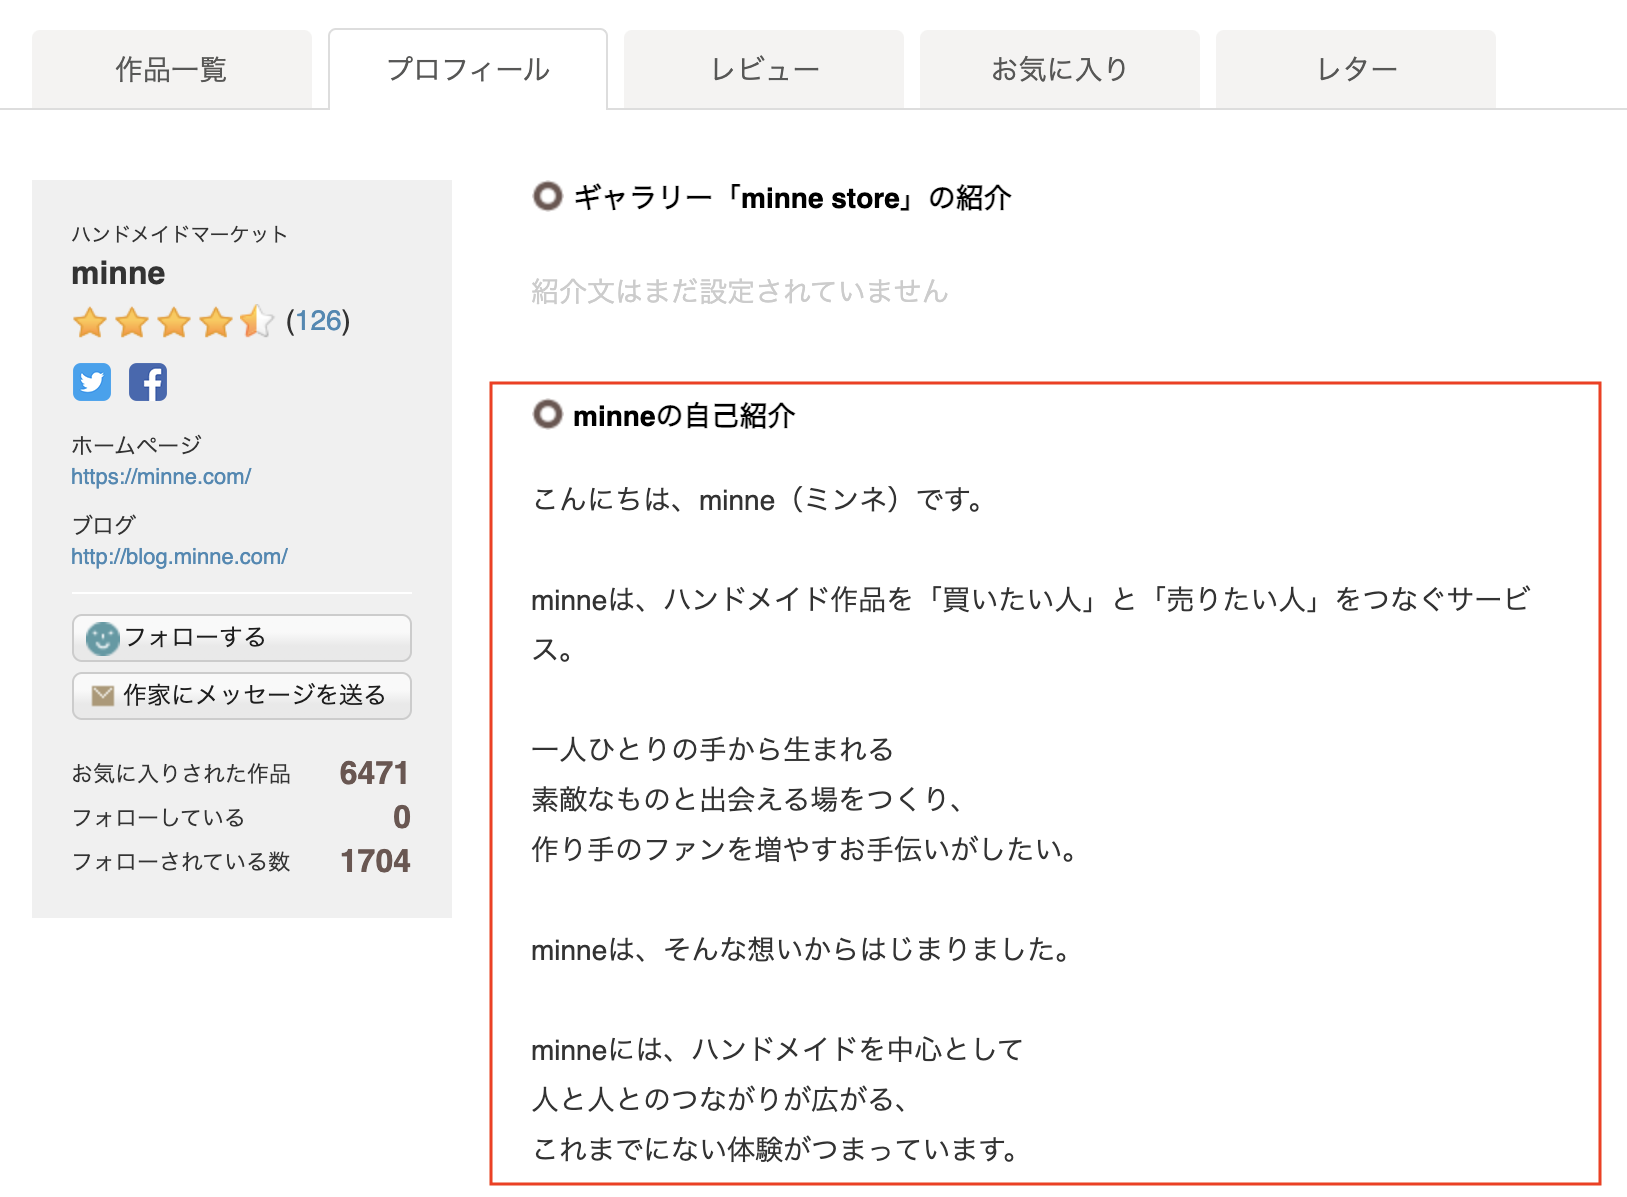The width and height of the screenshot is (1627, 1197).
Task: Open the Facebook share icon
Action: point(148,382)
